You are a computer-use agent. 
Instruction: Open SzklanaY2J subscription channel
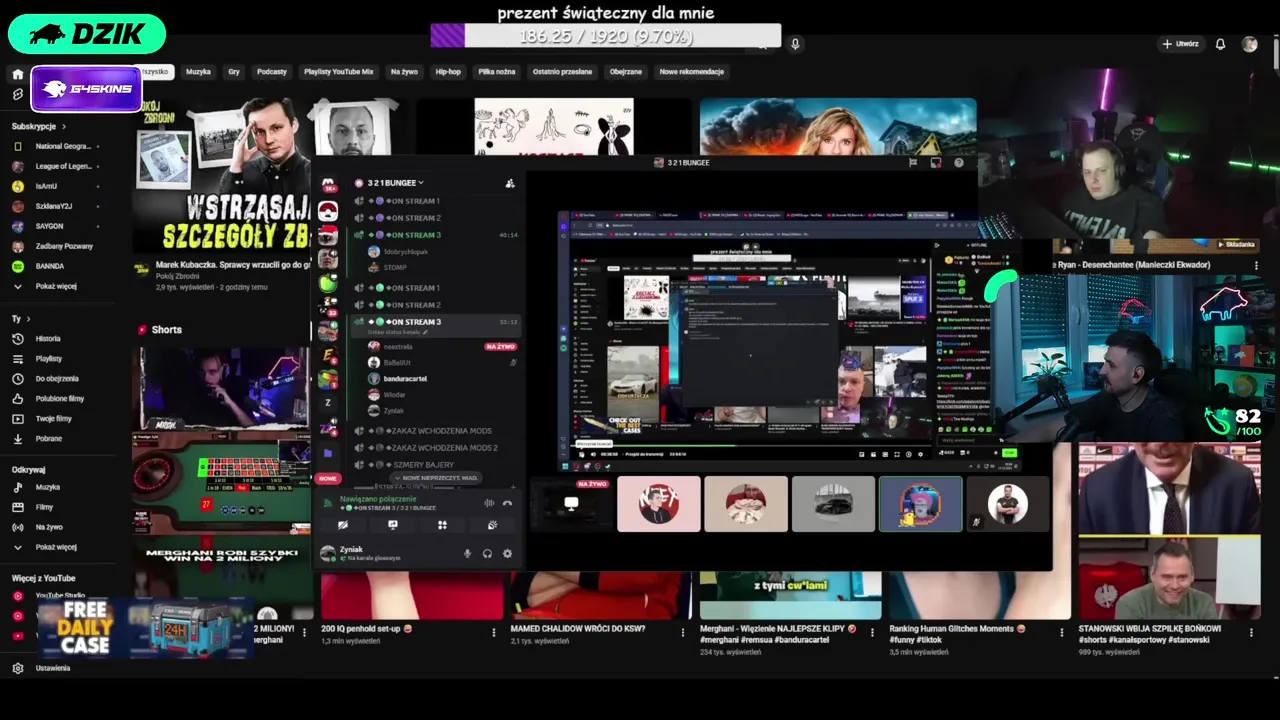click(54, 206)
